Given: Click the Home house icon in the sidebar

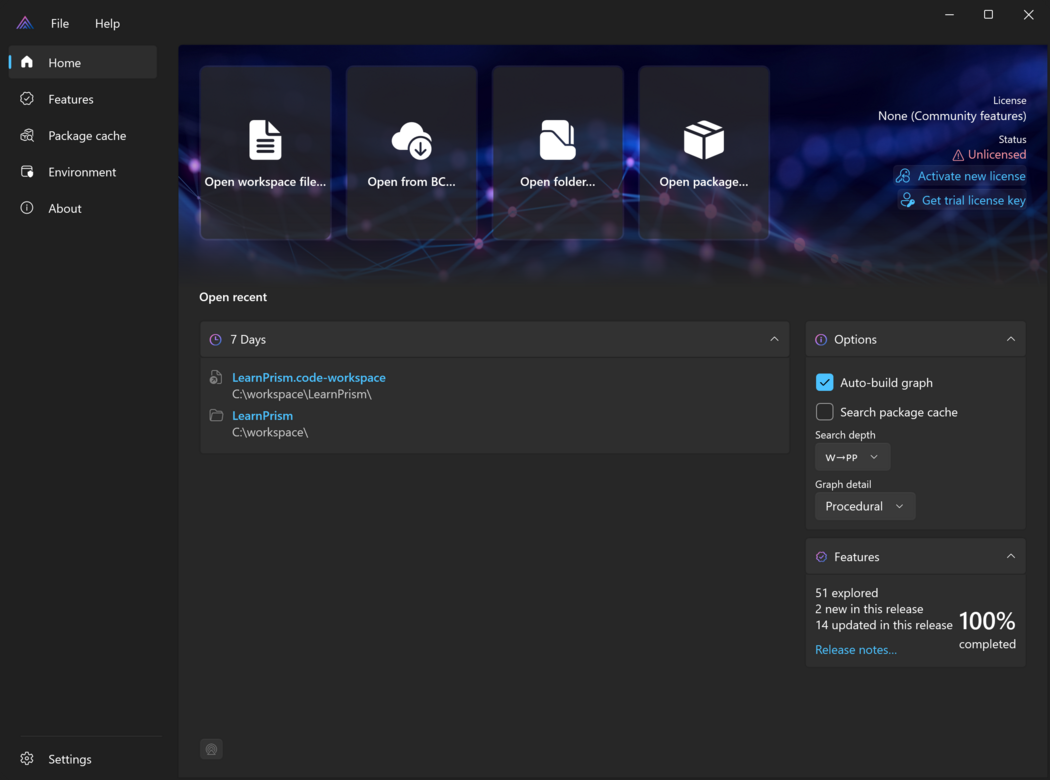Looking at the screenshot, I should pyautogui.click(x=27, y=62).
